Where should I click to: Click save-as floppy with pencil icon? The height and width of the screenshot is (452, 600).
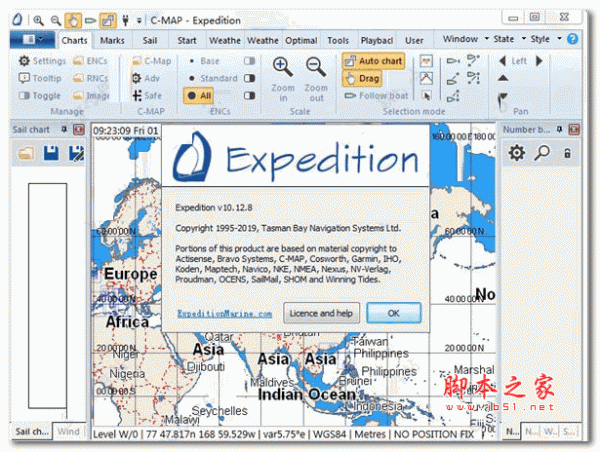coord(77,153)
